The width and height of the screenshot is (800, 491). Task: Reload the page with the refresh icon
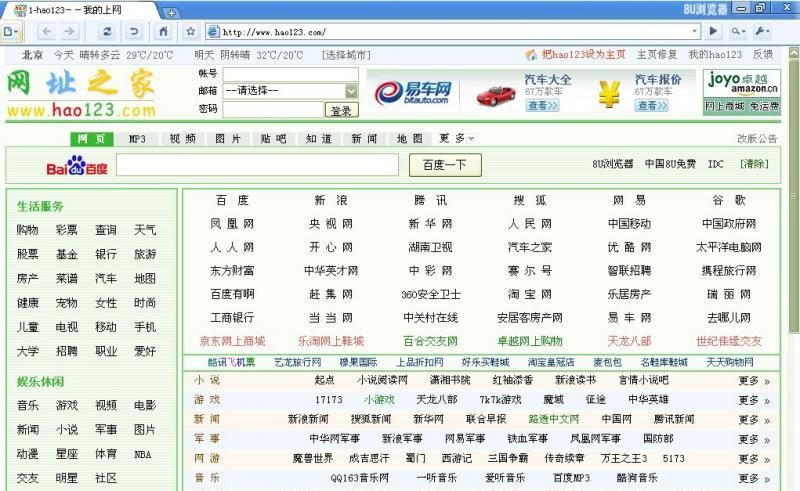click(107, 32)
